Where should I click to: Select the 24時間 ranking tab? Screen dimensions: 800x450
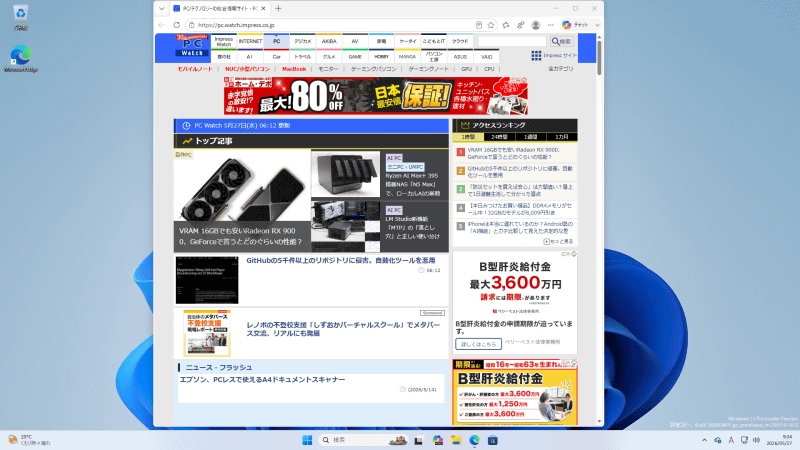499,137
